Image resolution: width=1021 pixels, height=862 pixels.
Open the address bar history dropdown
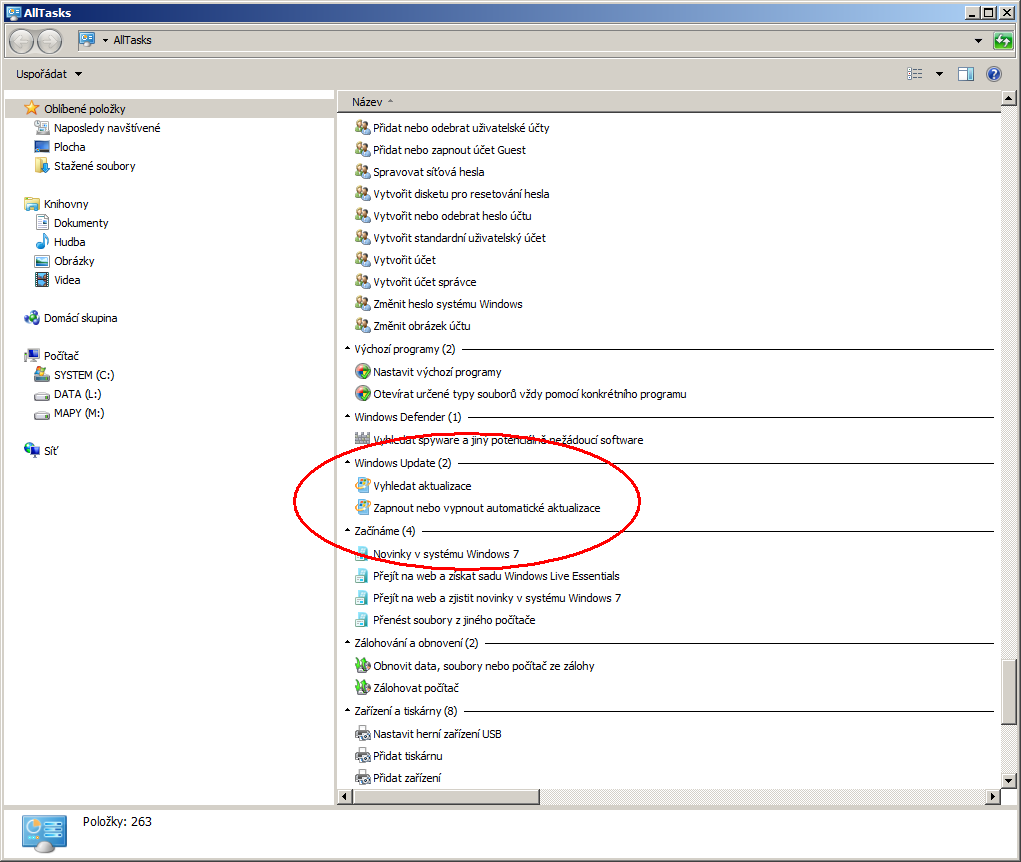978,40
